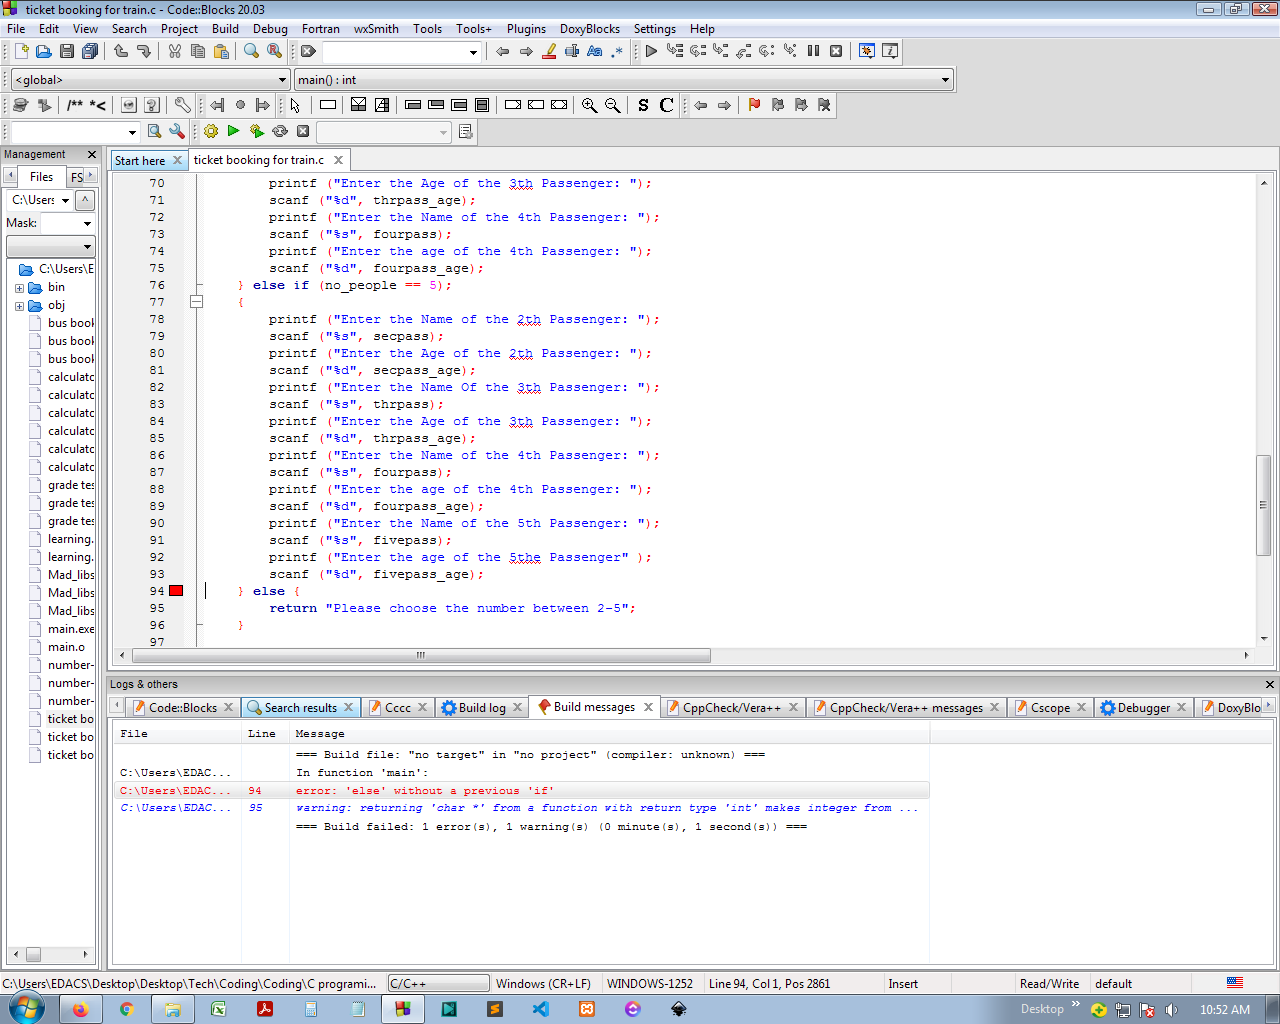Open the <global> scope dropdown

click(x=282, y=80)
